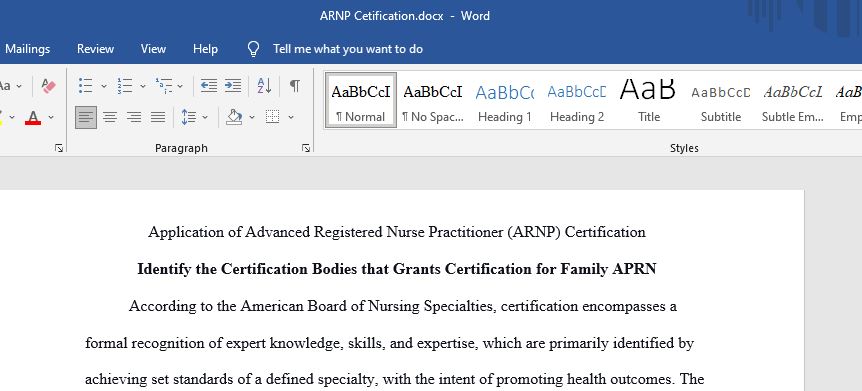
Task: Apply the red font color
Action: (x=33, y=117)
